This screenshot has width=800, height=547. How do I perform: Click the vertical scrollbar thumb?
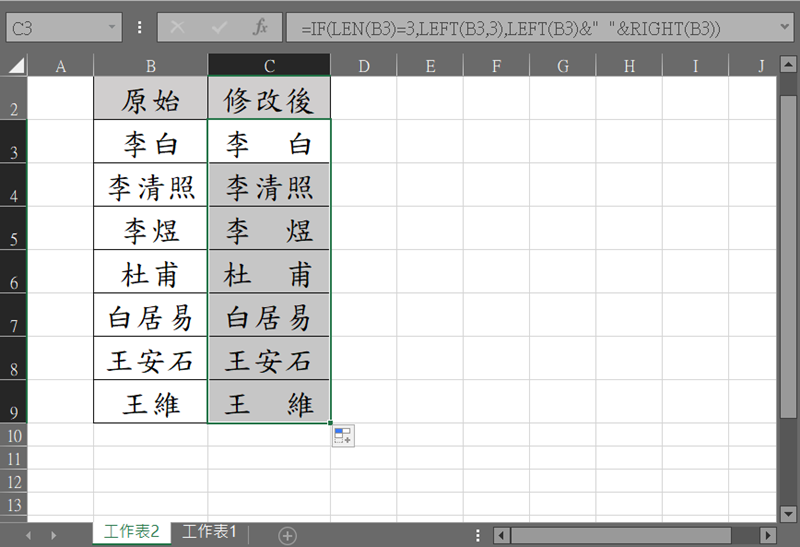click(x=788, y=258)
